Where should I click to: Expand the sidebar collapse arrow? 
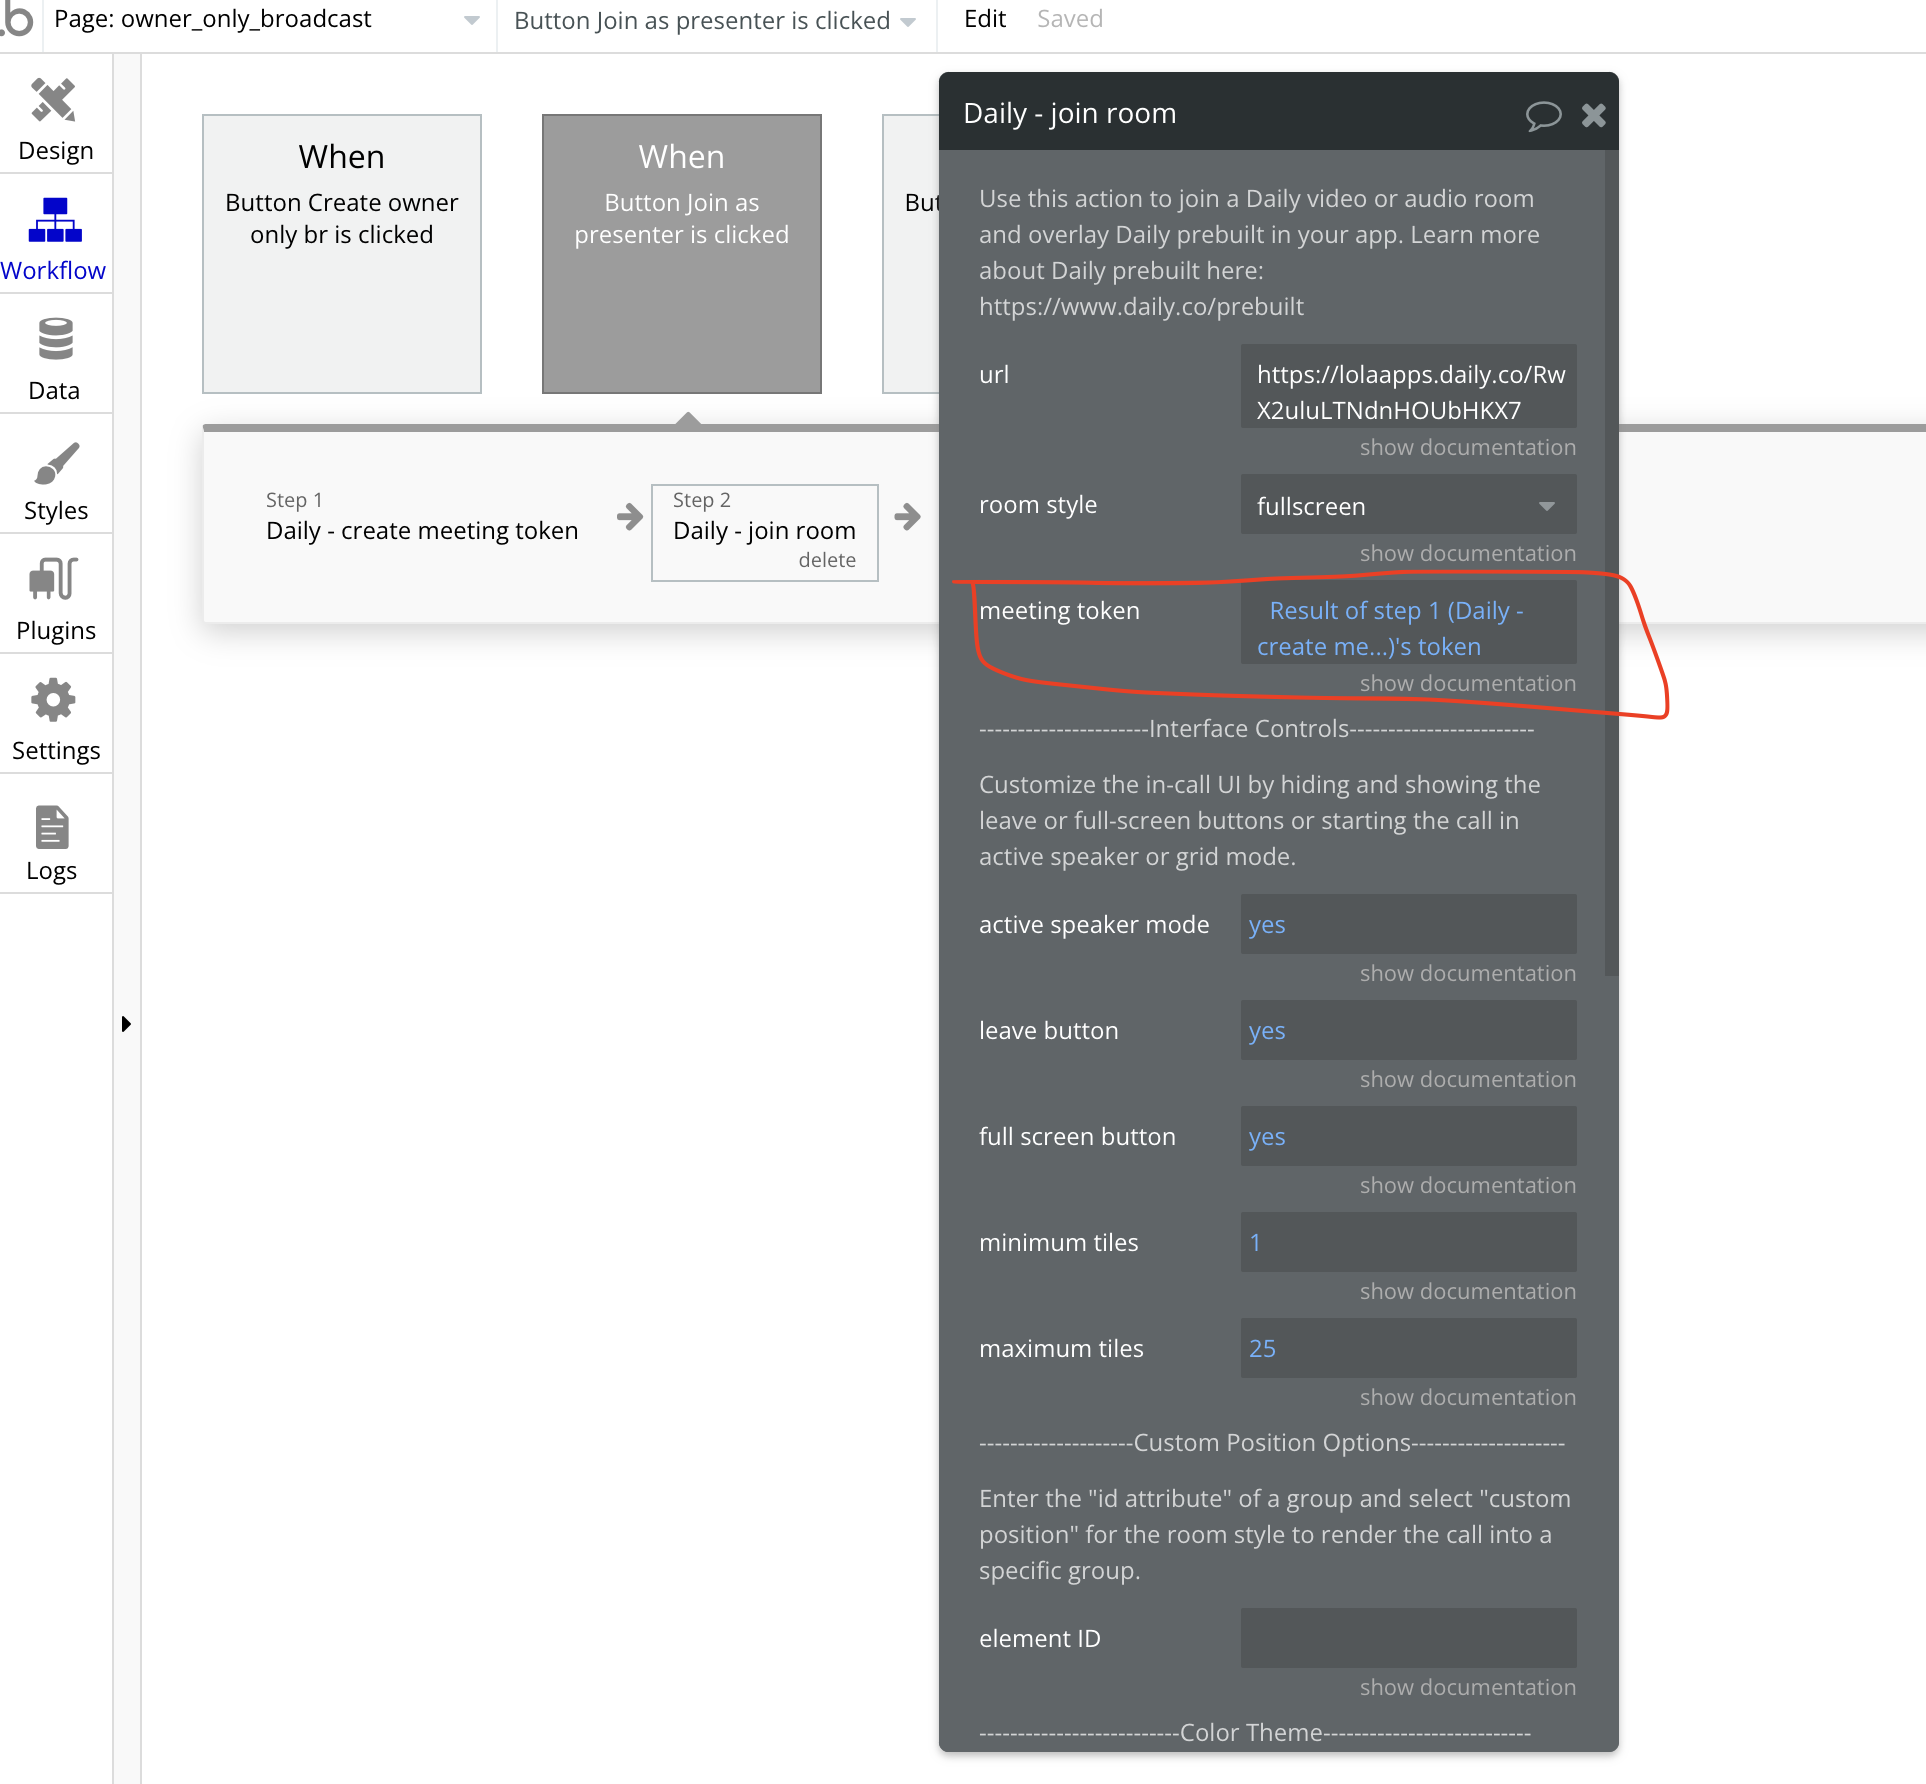click(x=126, y=1024)
